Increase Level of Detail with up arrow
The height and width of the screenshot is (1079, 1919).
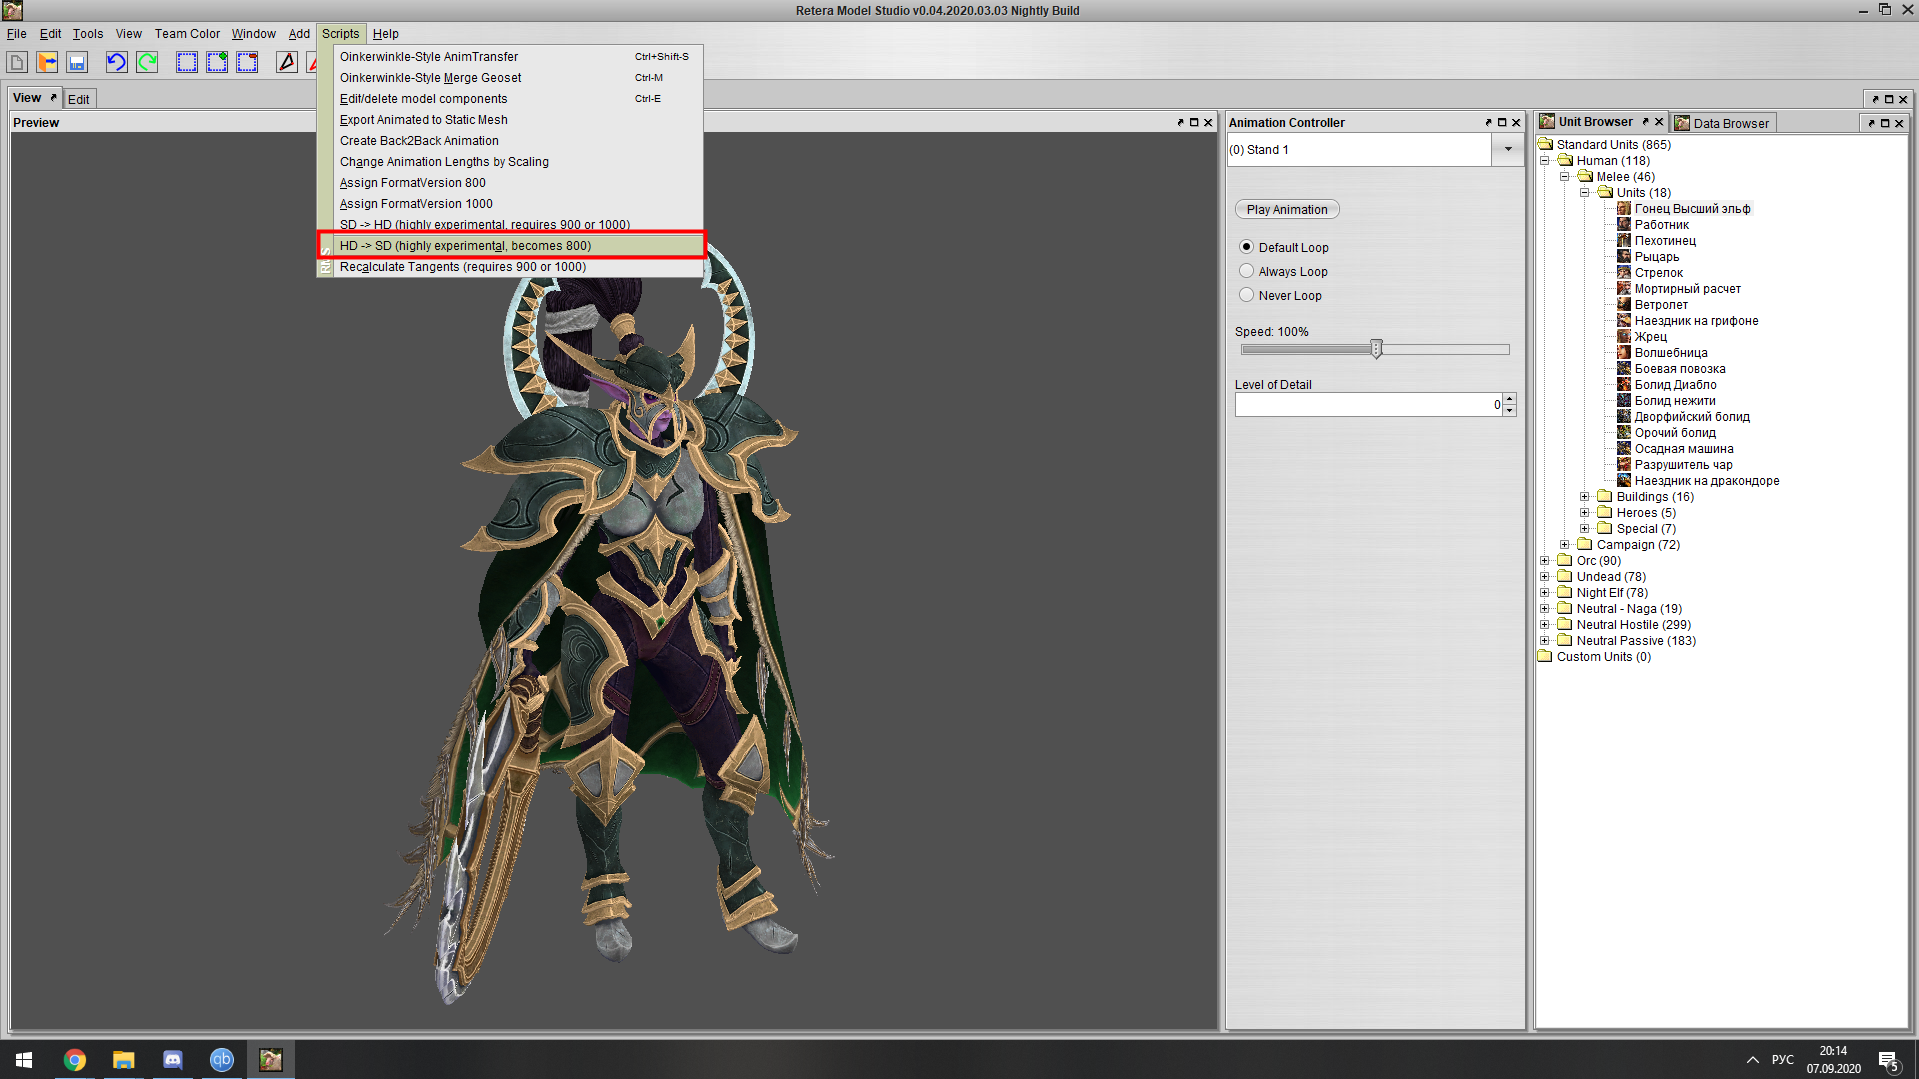[x=1509, y=399]
